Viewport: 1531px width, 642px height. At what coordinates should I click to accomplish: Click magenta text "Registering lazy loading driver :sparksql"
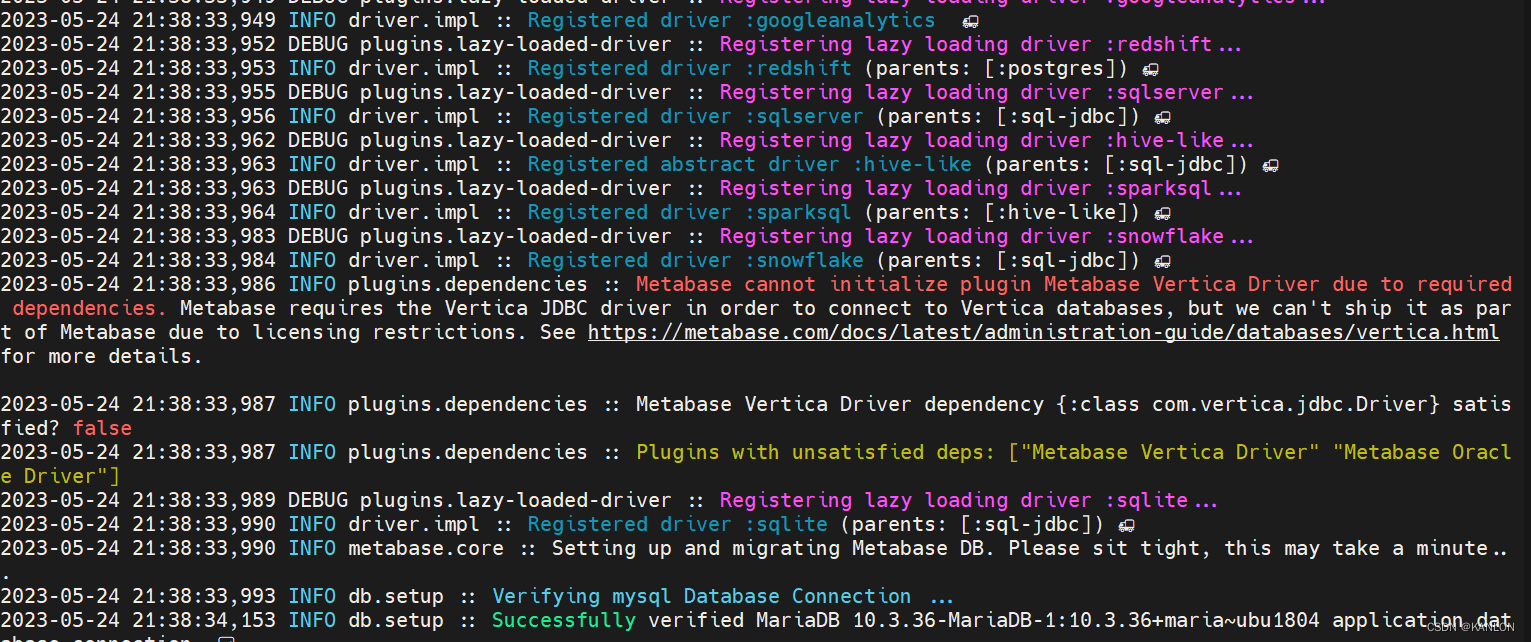pyautogui.click(x=965, y=188)
